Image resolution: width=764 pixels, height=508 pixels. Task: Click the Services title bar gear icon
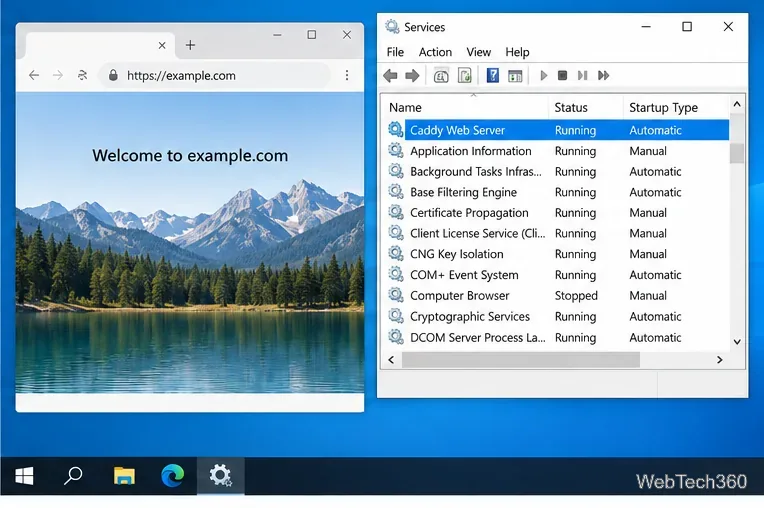click(392, 26)
